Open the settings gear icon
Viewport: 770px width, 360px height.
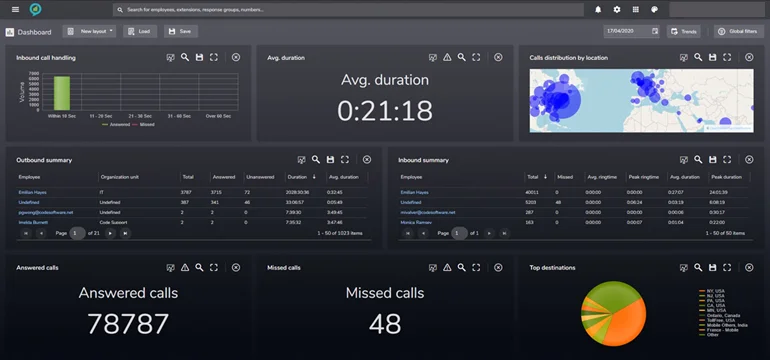617,9
